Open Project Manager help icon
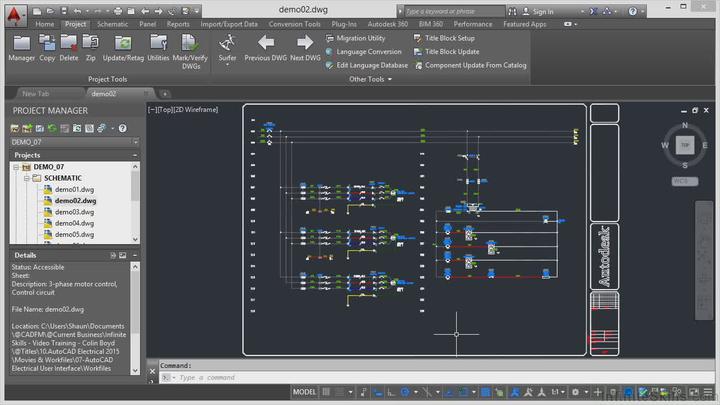This screenshot has height=405, width=720. click(x=123, y=128)
